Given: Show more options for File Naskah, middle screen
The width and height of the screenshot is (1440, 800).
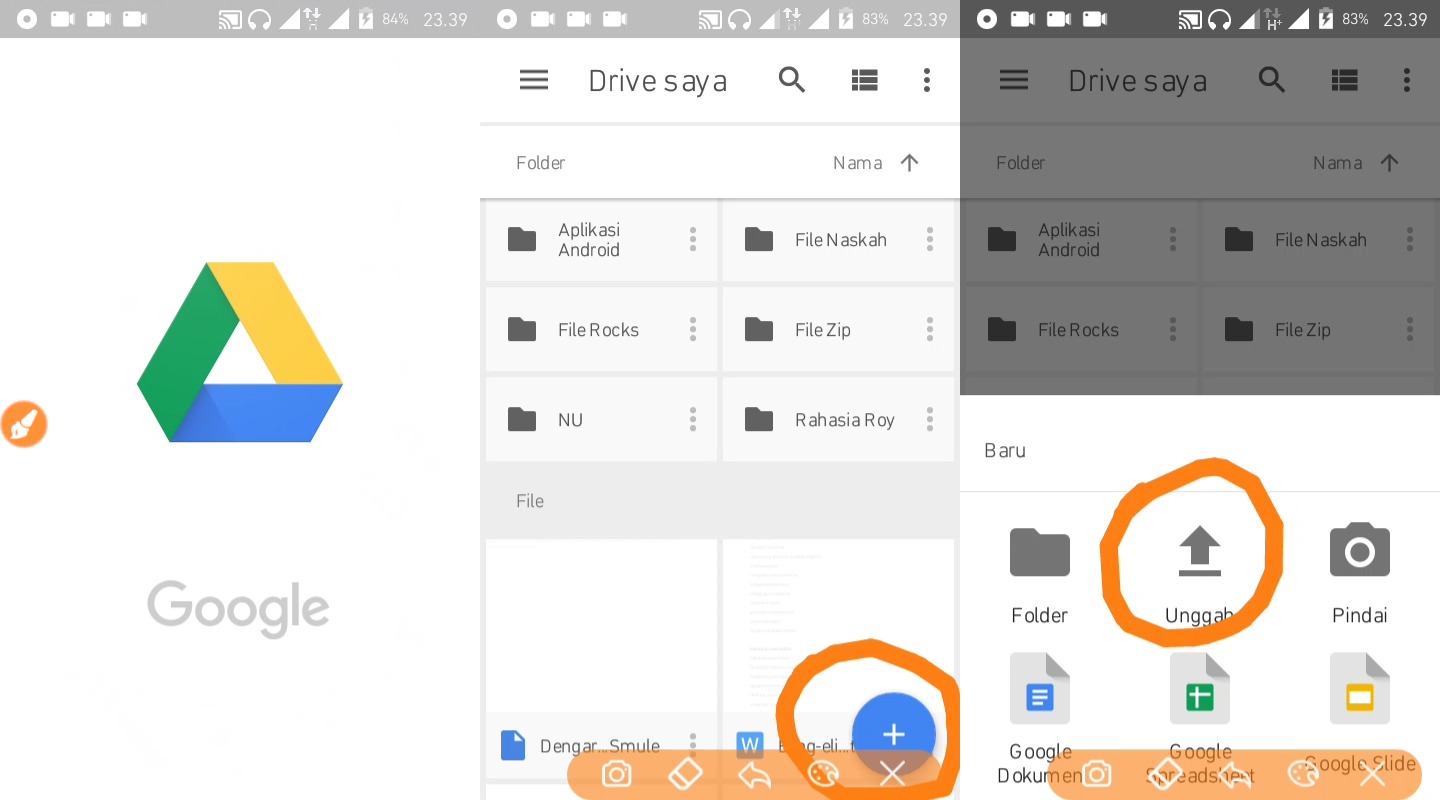Looking at the screenshot, I should pos(930,239).
